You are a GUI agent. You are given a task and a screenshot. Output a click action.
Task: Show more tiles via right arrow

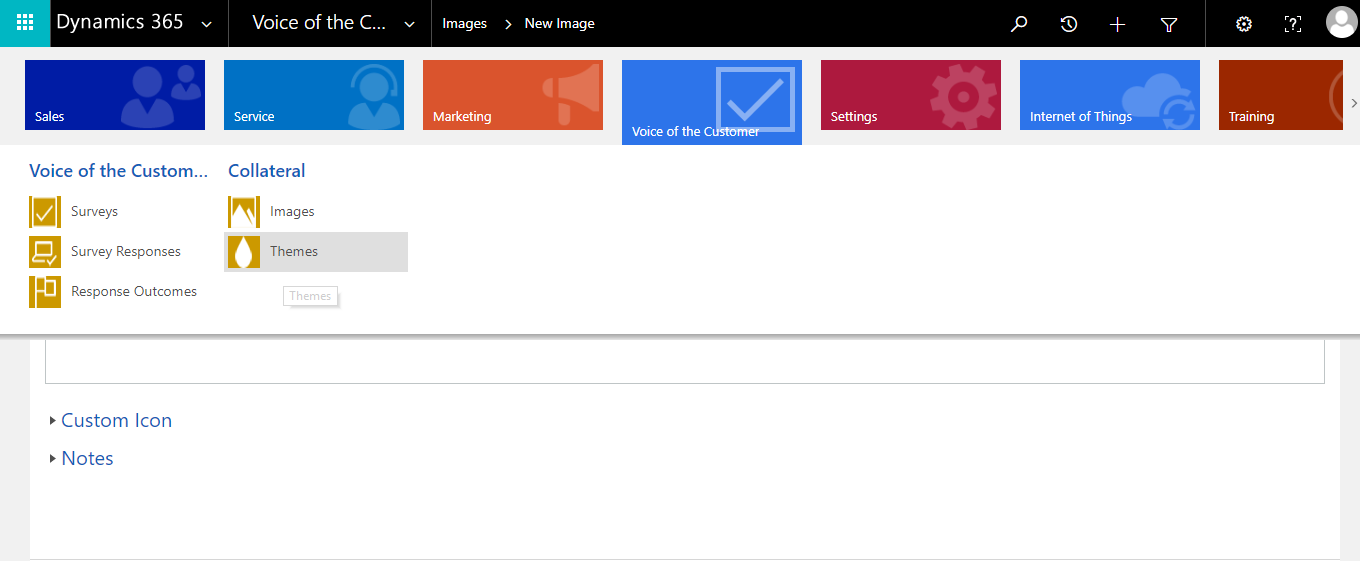tap(1354, 103)
